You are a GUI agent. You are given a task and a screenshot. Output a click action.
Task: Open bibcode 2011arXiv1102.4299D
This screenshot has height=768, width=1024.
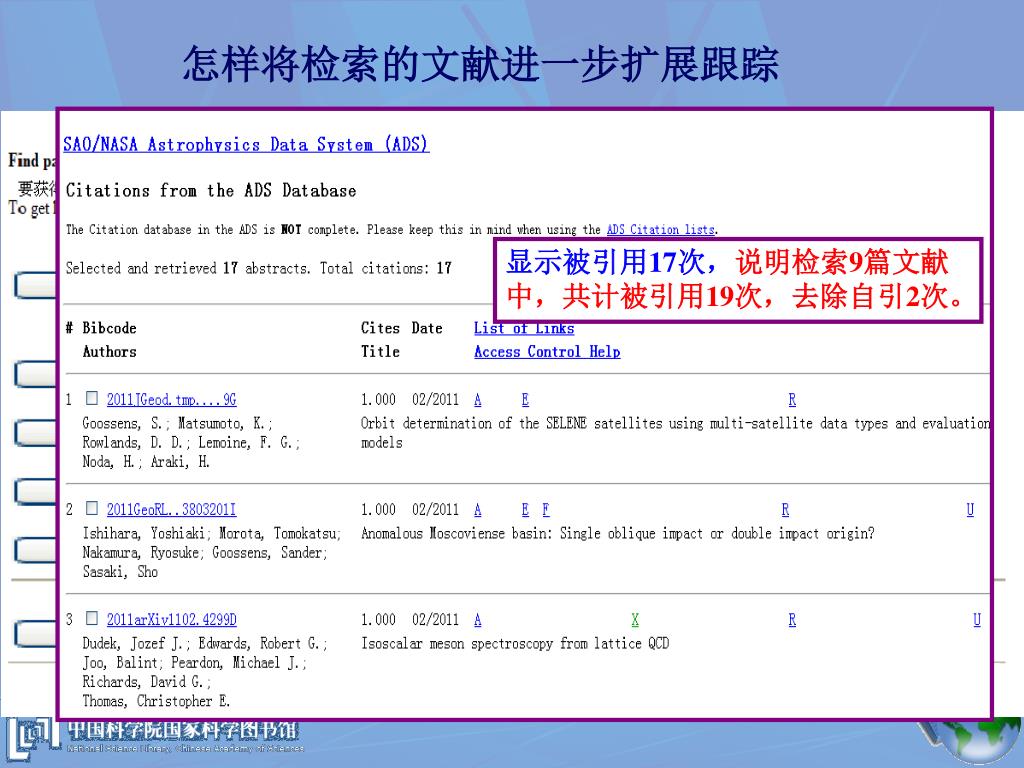[172, 620]
